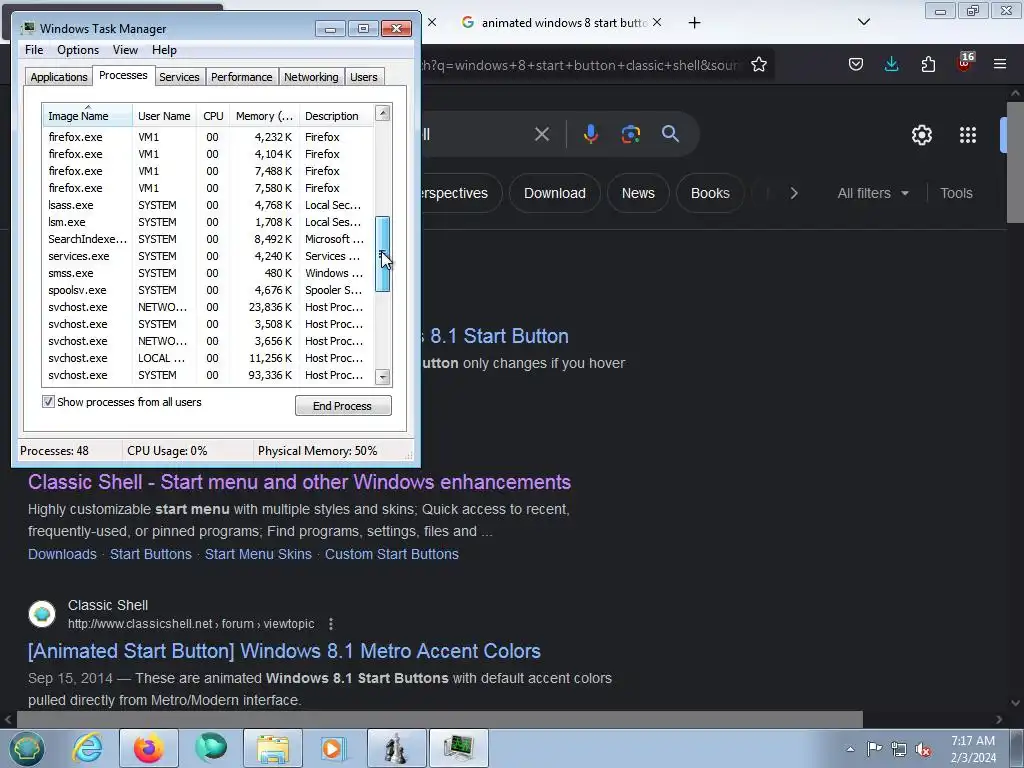Open Task Manager File menu
1024x768 pixels.
(x=34, y=50)
